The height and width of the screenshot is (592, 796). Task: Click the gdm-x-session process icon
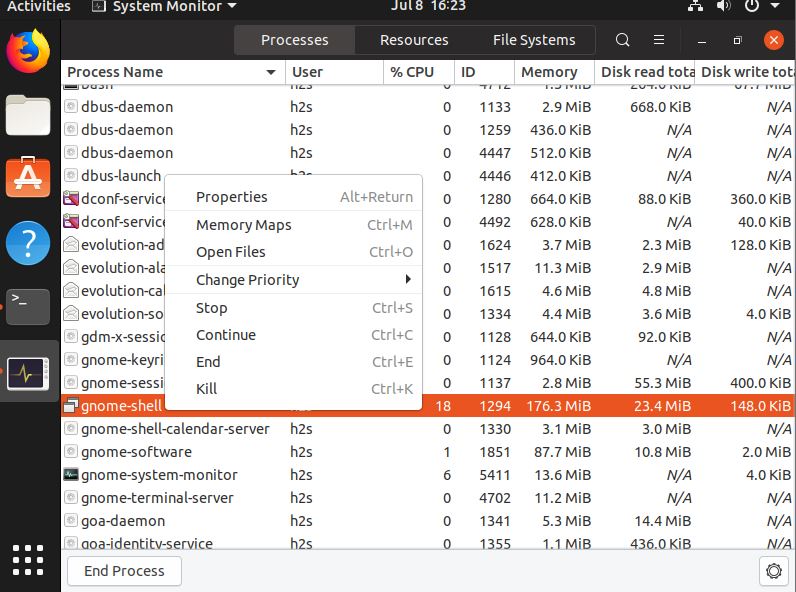click(71, 337)
